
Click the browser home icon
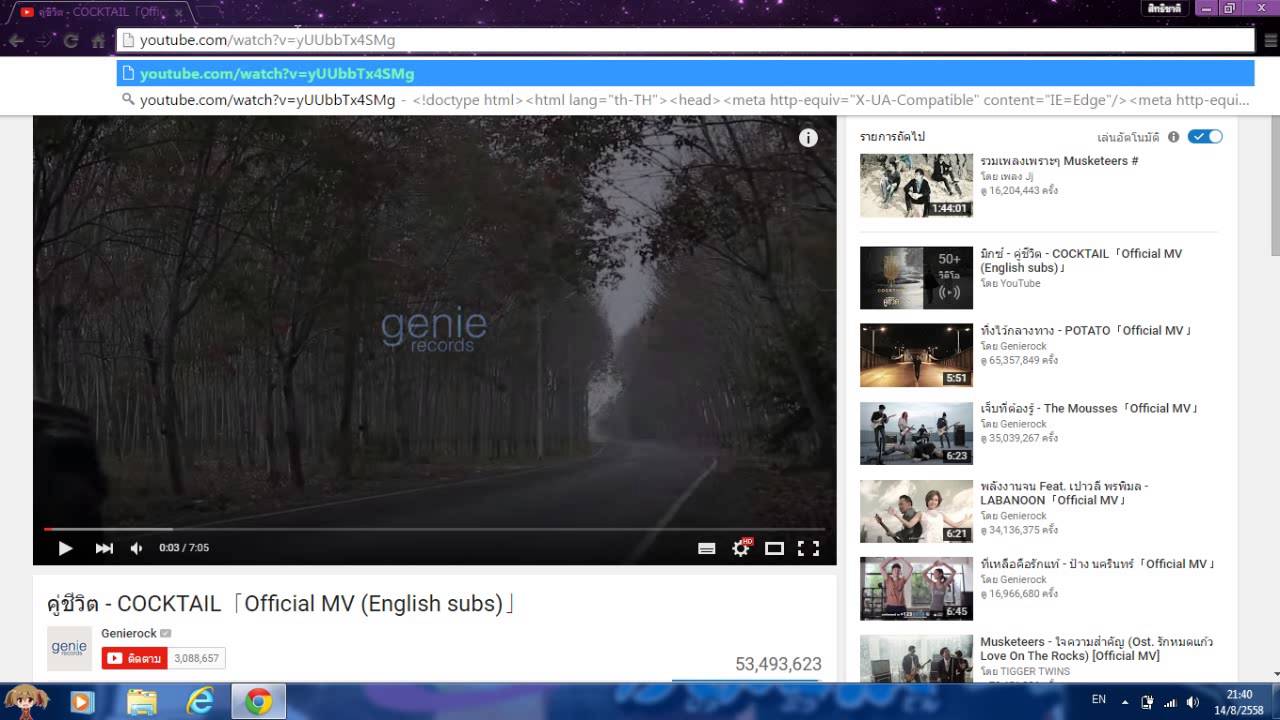(98, 41)
